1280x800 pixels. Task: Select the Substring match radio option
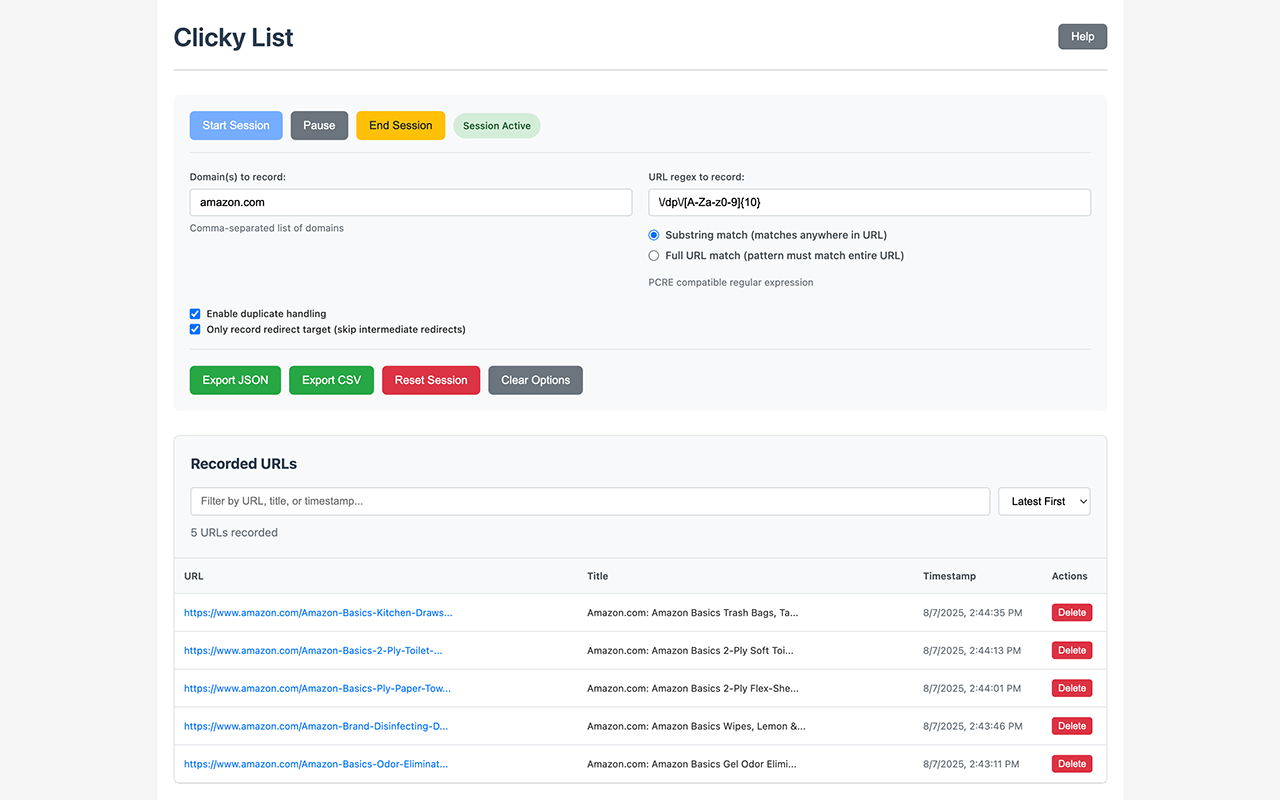click(654, 235)
